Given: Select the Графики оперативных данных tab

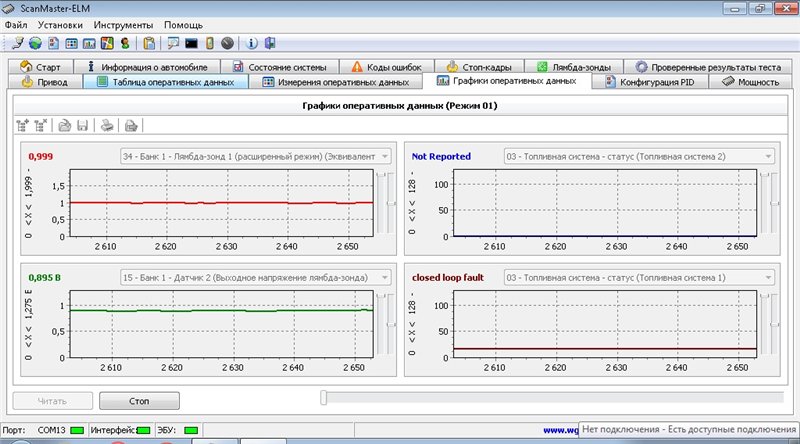Looking at the screenshot, I should click(x=507, y=81).
